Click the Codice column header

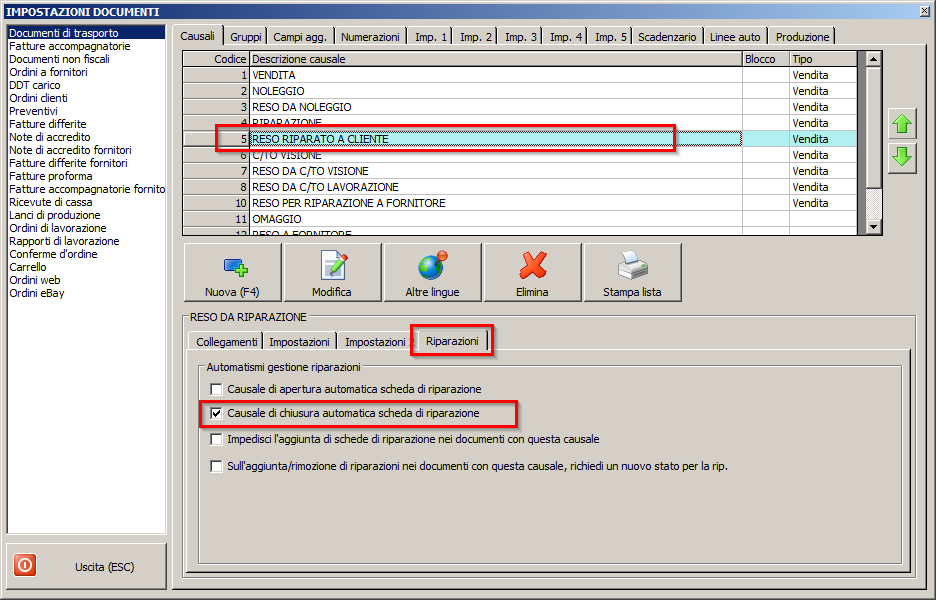pos(216,59)
